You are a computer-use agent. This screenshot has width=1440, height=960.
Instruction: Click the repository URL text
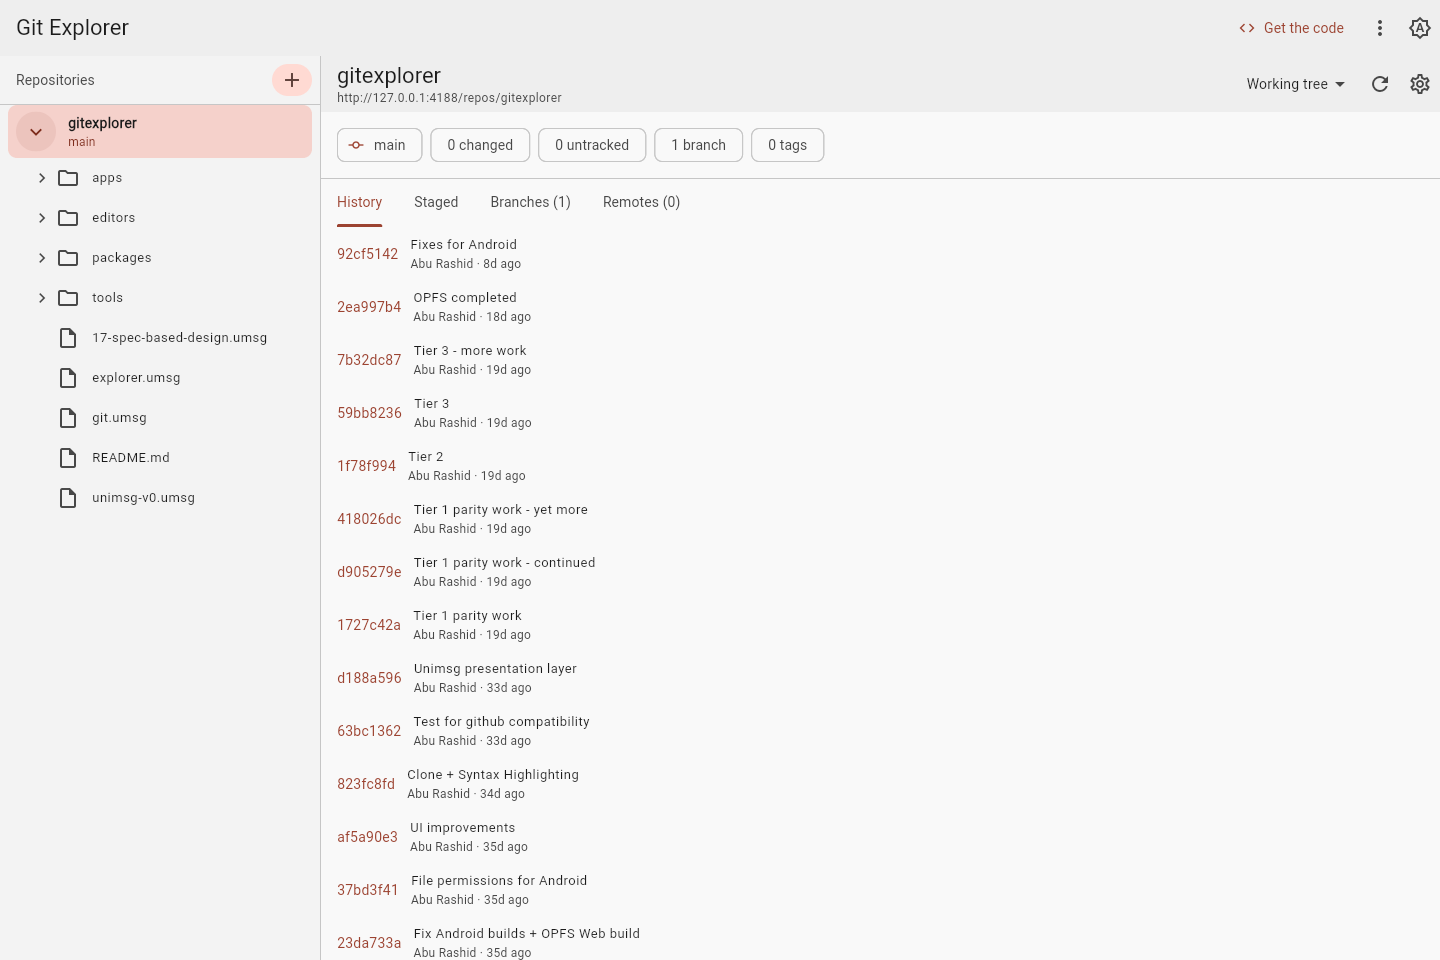pyautogui.click(x=449, y=98)
